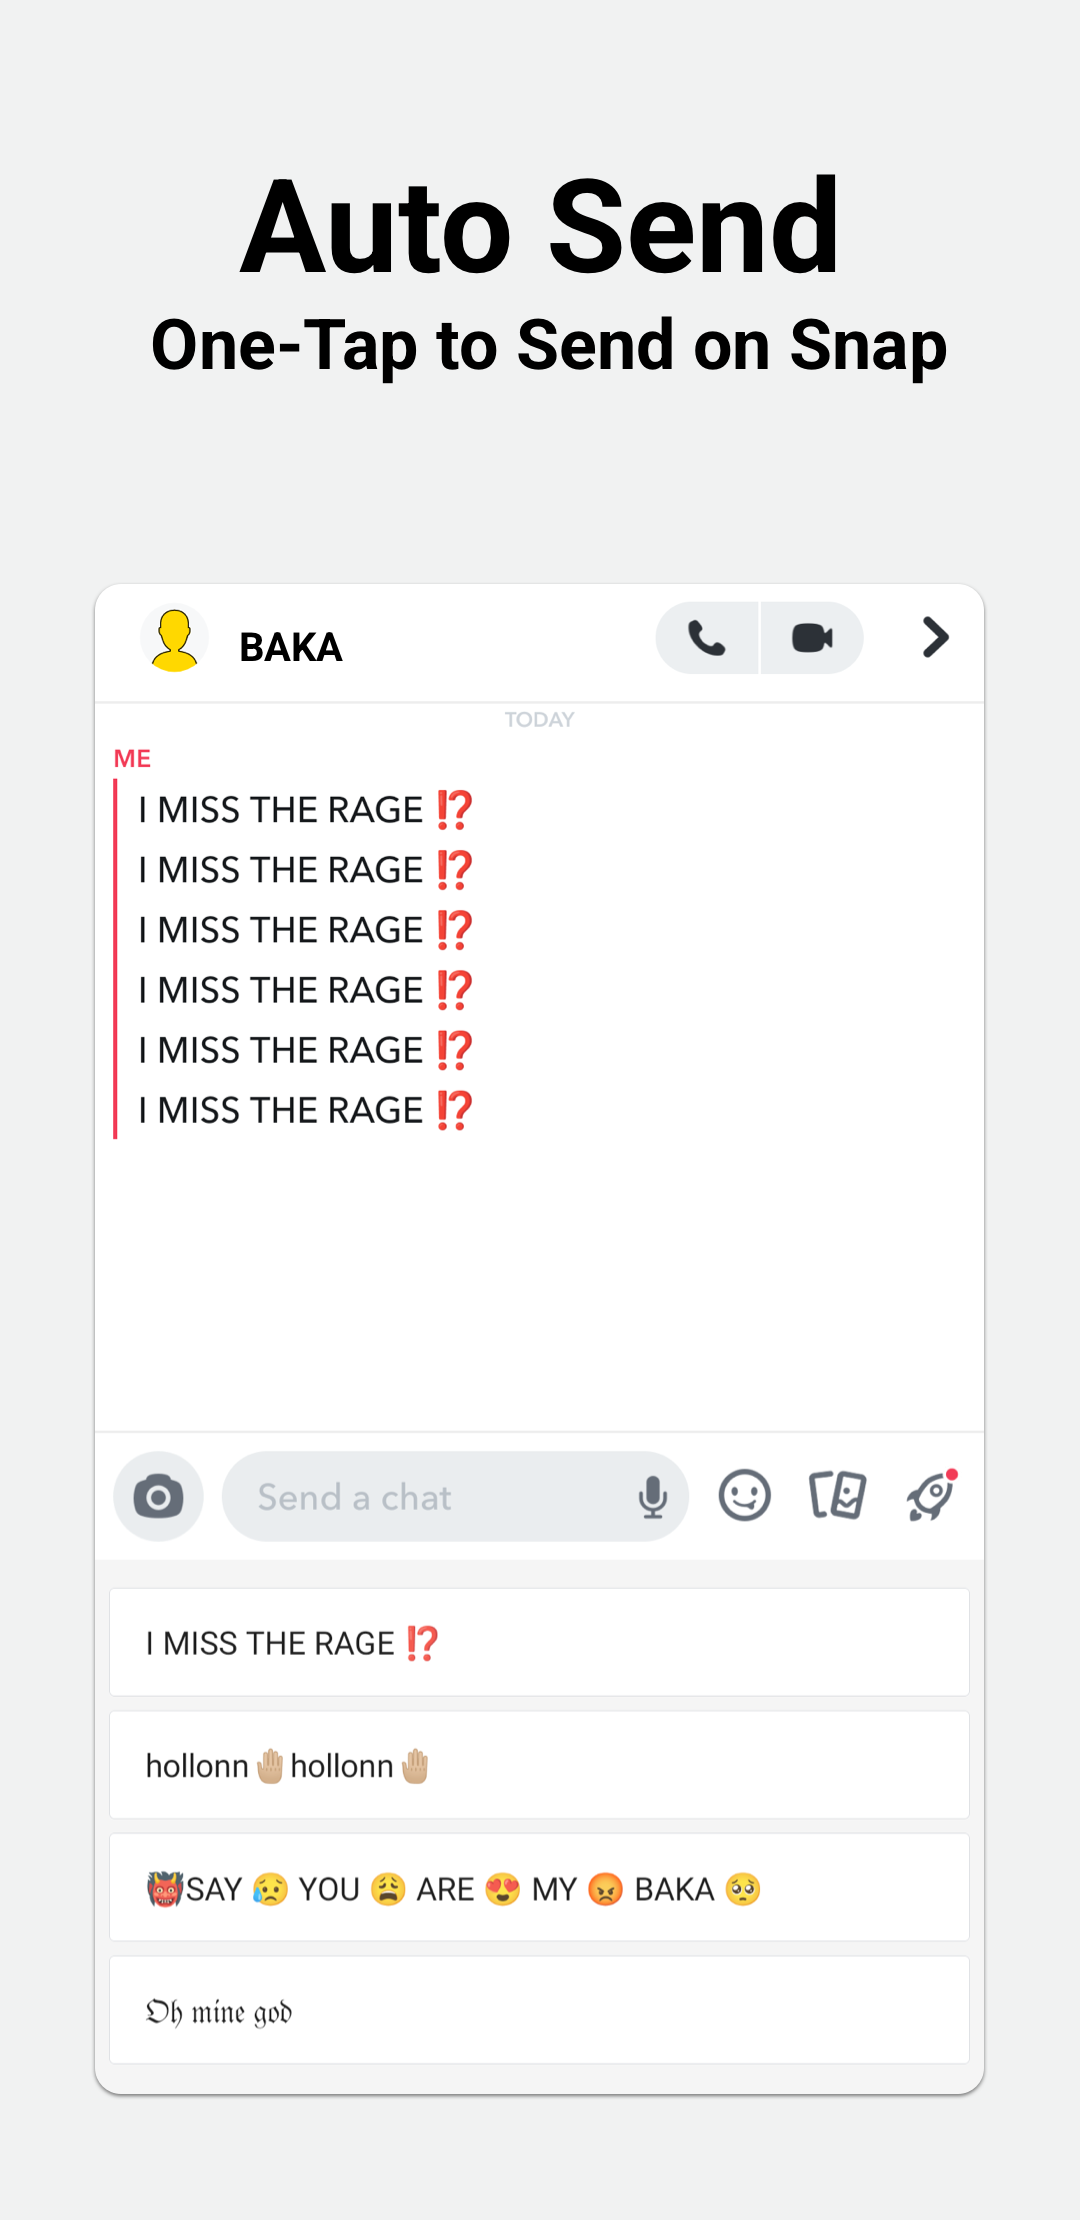Open the emoji sticker picker

coord(745,1497)
